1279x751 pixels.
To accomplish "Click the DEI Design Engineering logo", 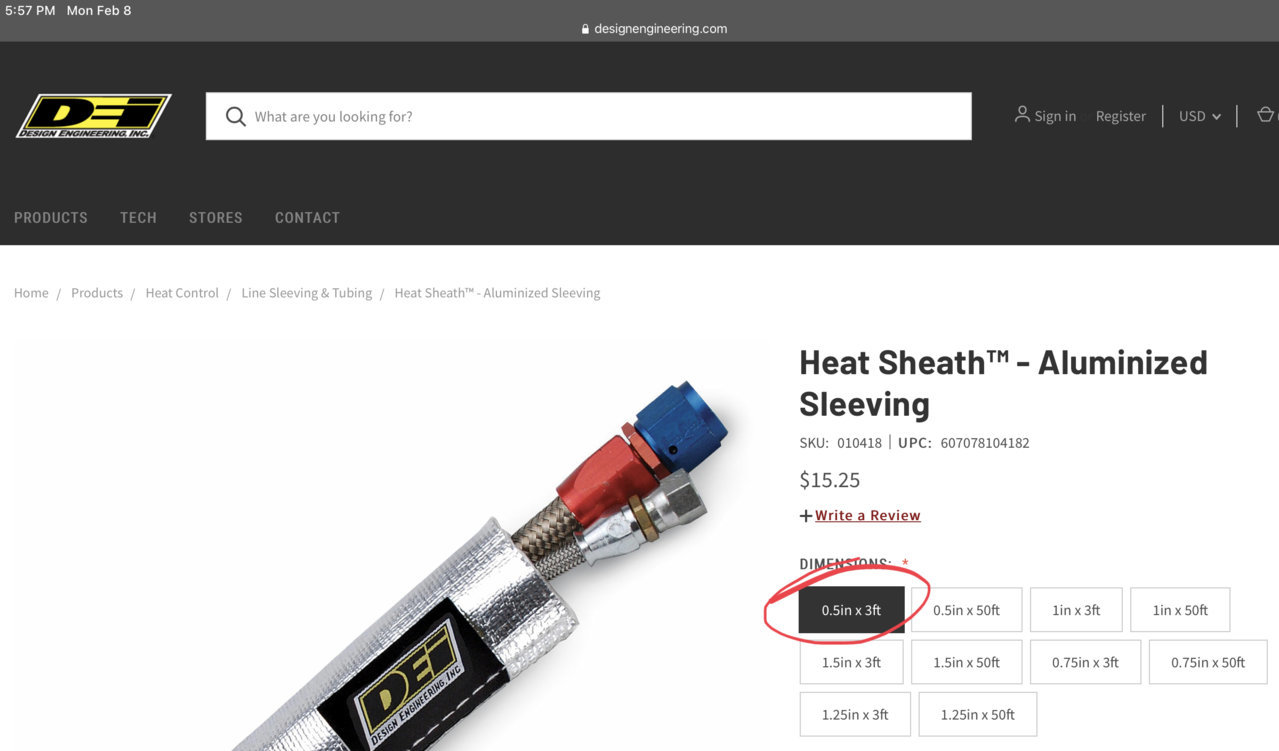I will (x=94, y=116).
